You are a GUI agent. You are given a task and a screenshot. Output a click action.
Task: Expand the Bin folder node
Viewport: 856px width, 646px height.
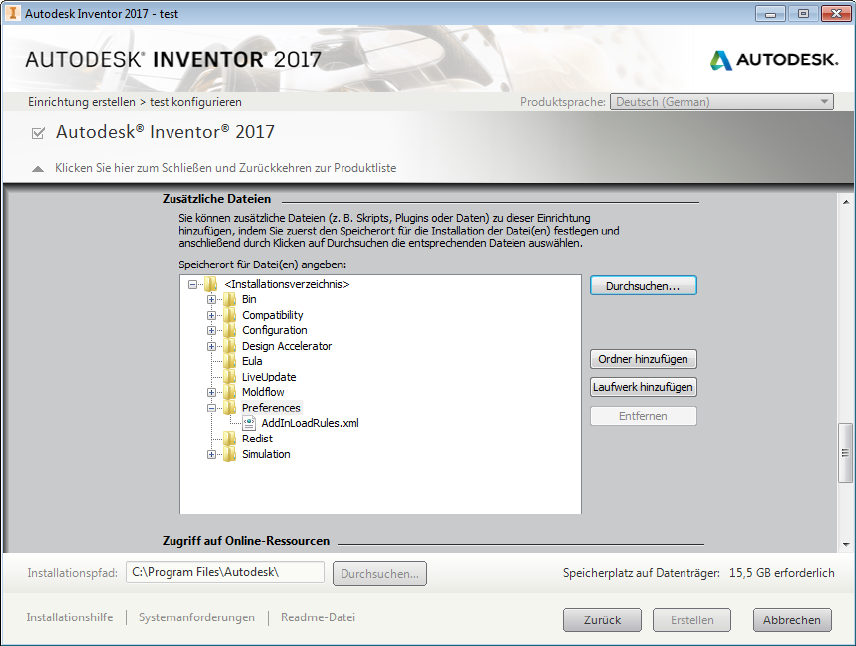tap(211, 300)
